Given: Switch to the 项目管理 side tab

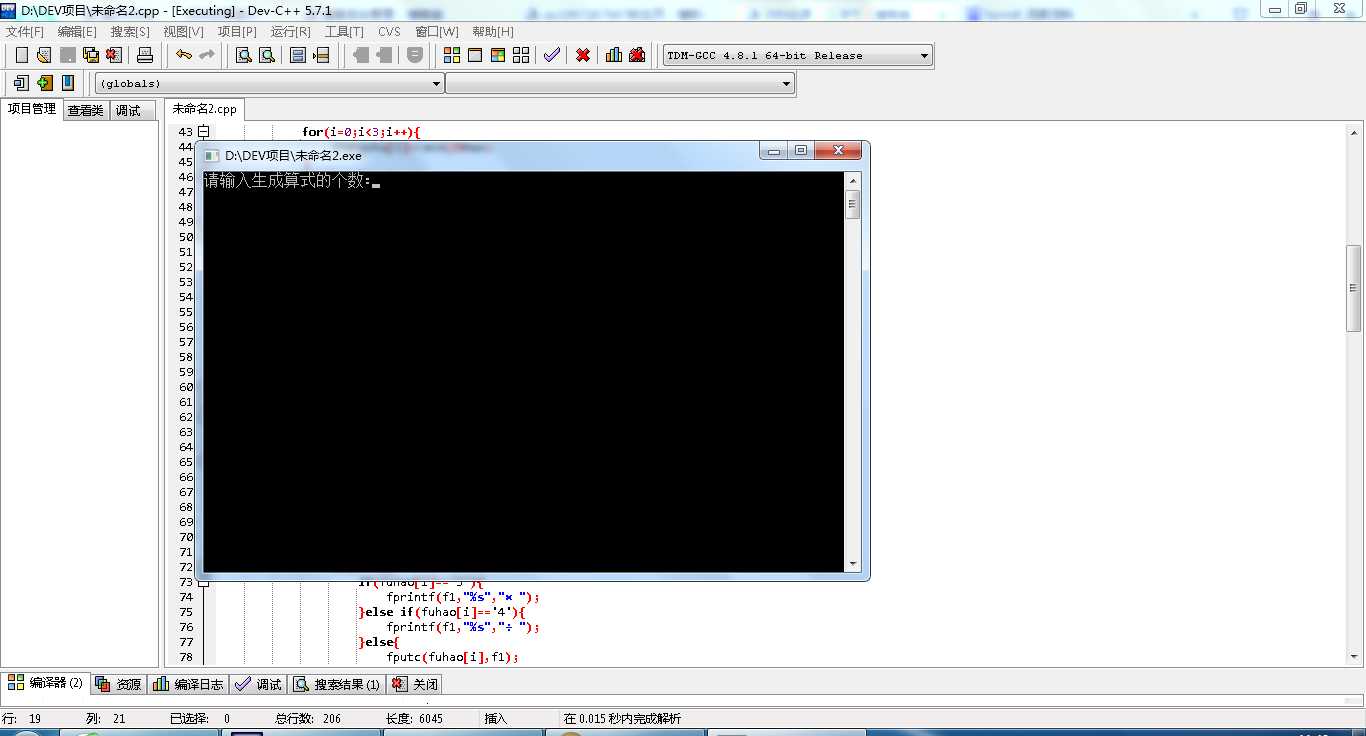Looking at the screenshot, I should coord(32,109).
